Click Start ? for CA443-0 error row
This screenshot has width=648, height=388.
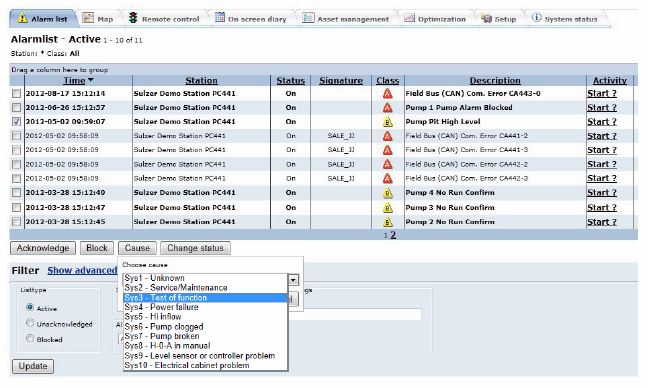tap(602, 93)
